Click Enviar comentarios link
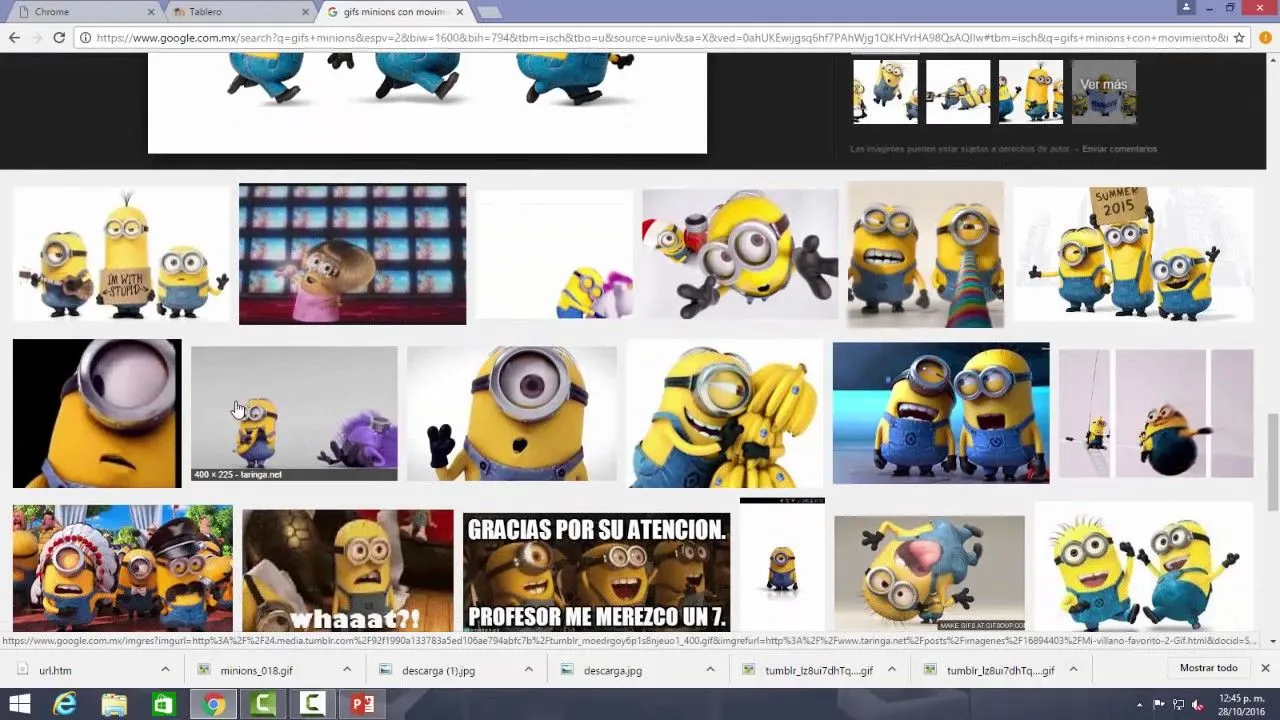1280x720 pixels. pyautogui.click(x=1119, y=149)
